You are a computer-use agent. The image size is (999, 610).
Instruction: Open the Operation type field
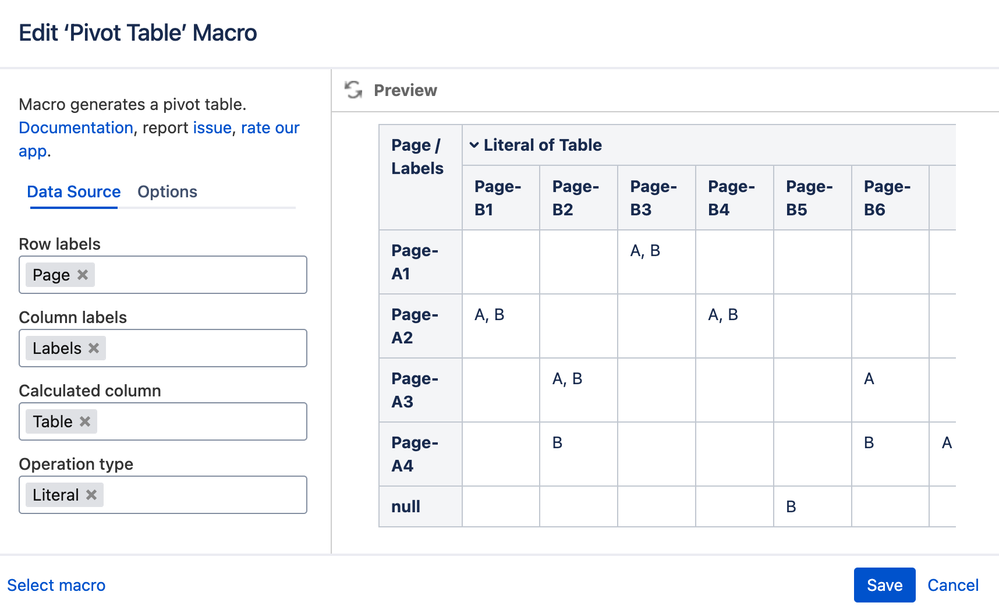pos(200,495)
